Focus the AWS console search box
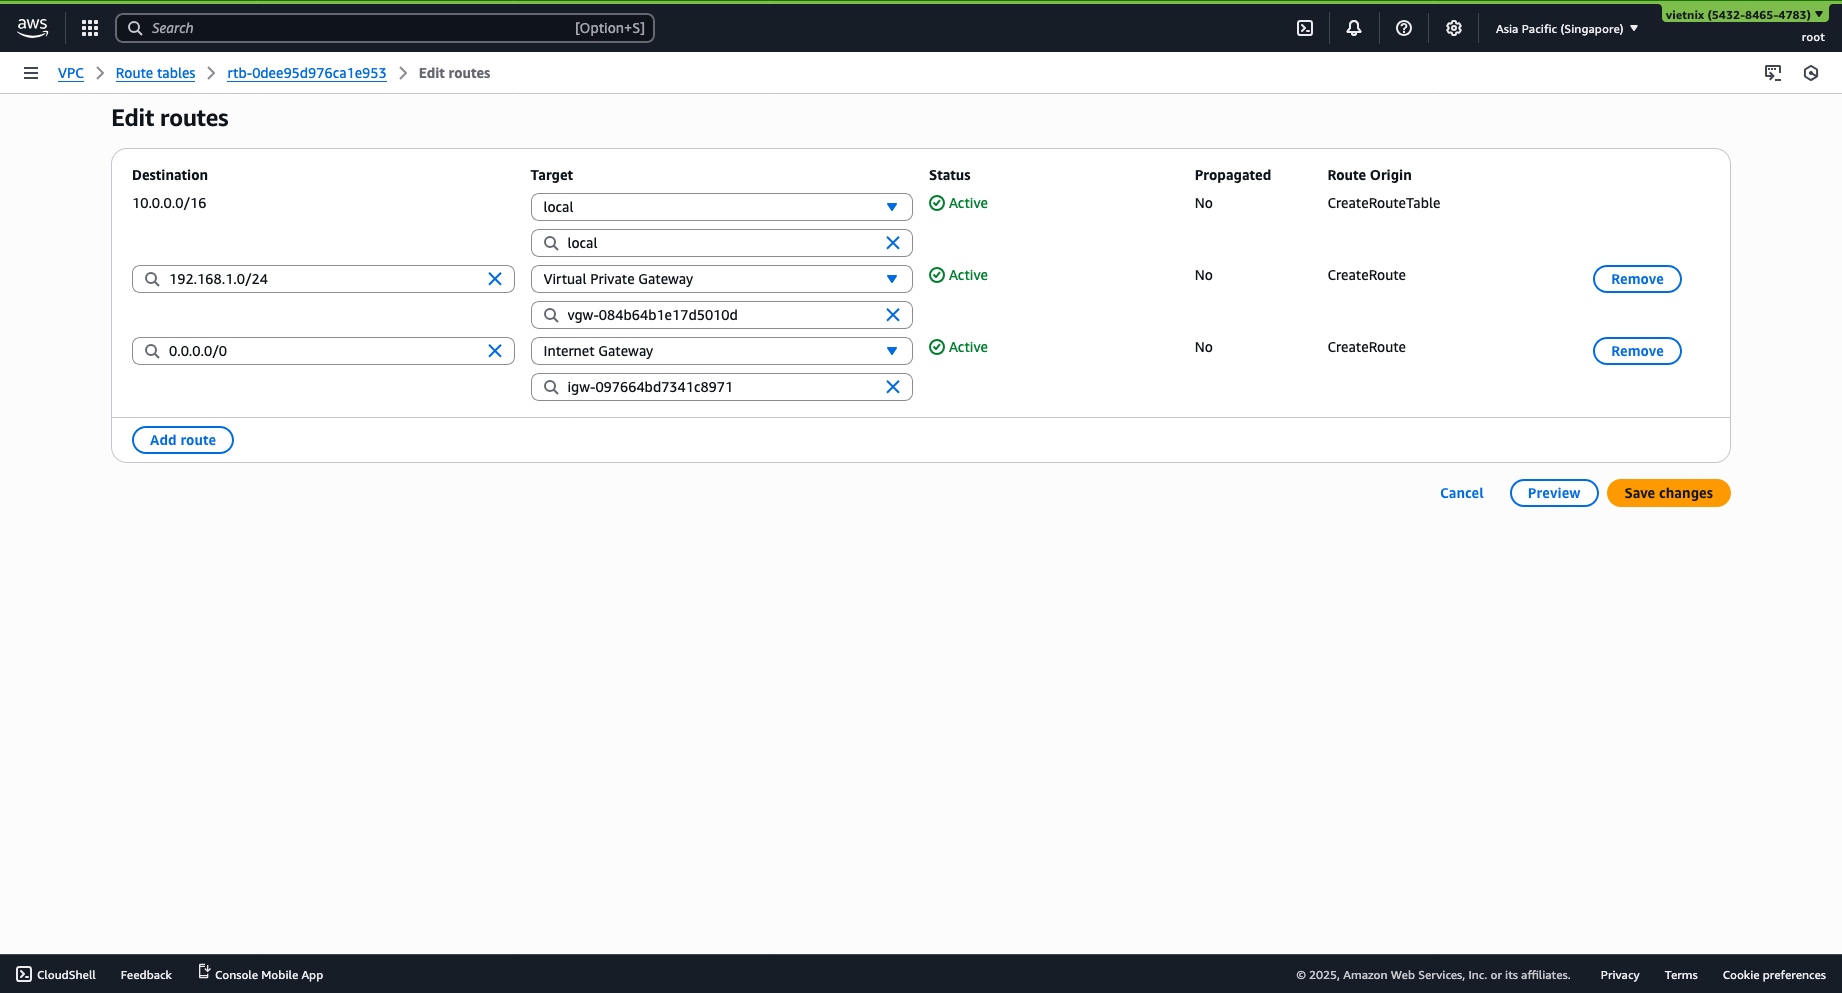This screenshot has width=1842, height=993. coord(385,28)
